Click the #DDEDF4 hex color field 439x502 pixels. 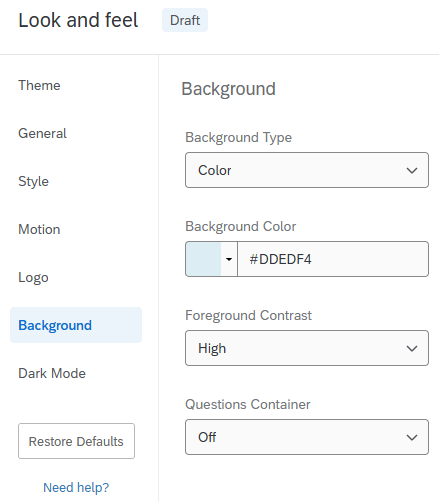point(333,259)
